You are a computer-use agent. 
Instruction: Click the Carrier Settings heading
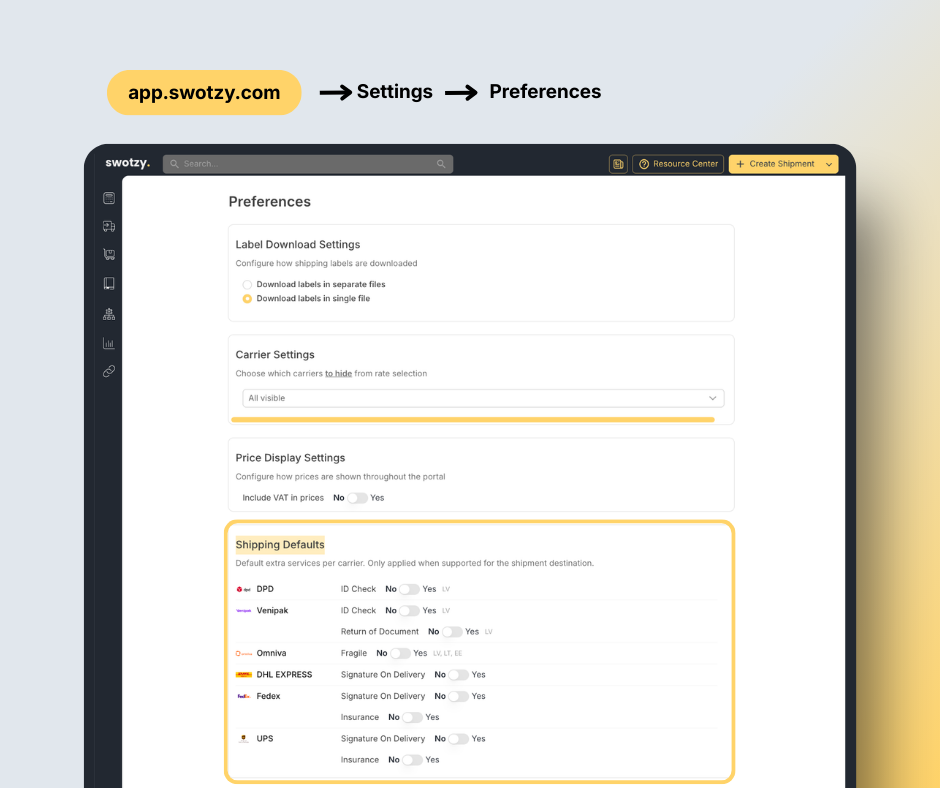tap(275, 354)
